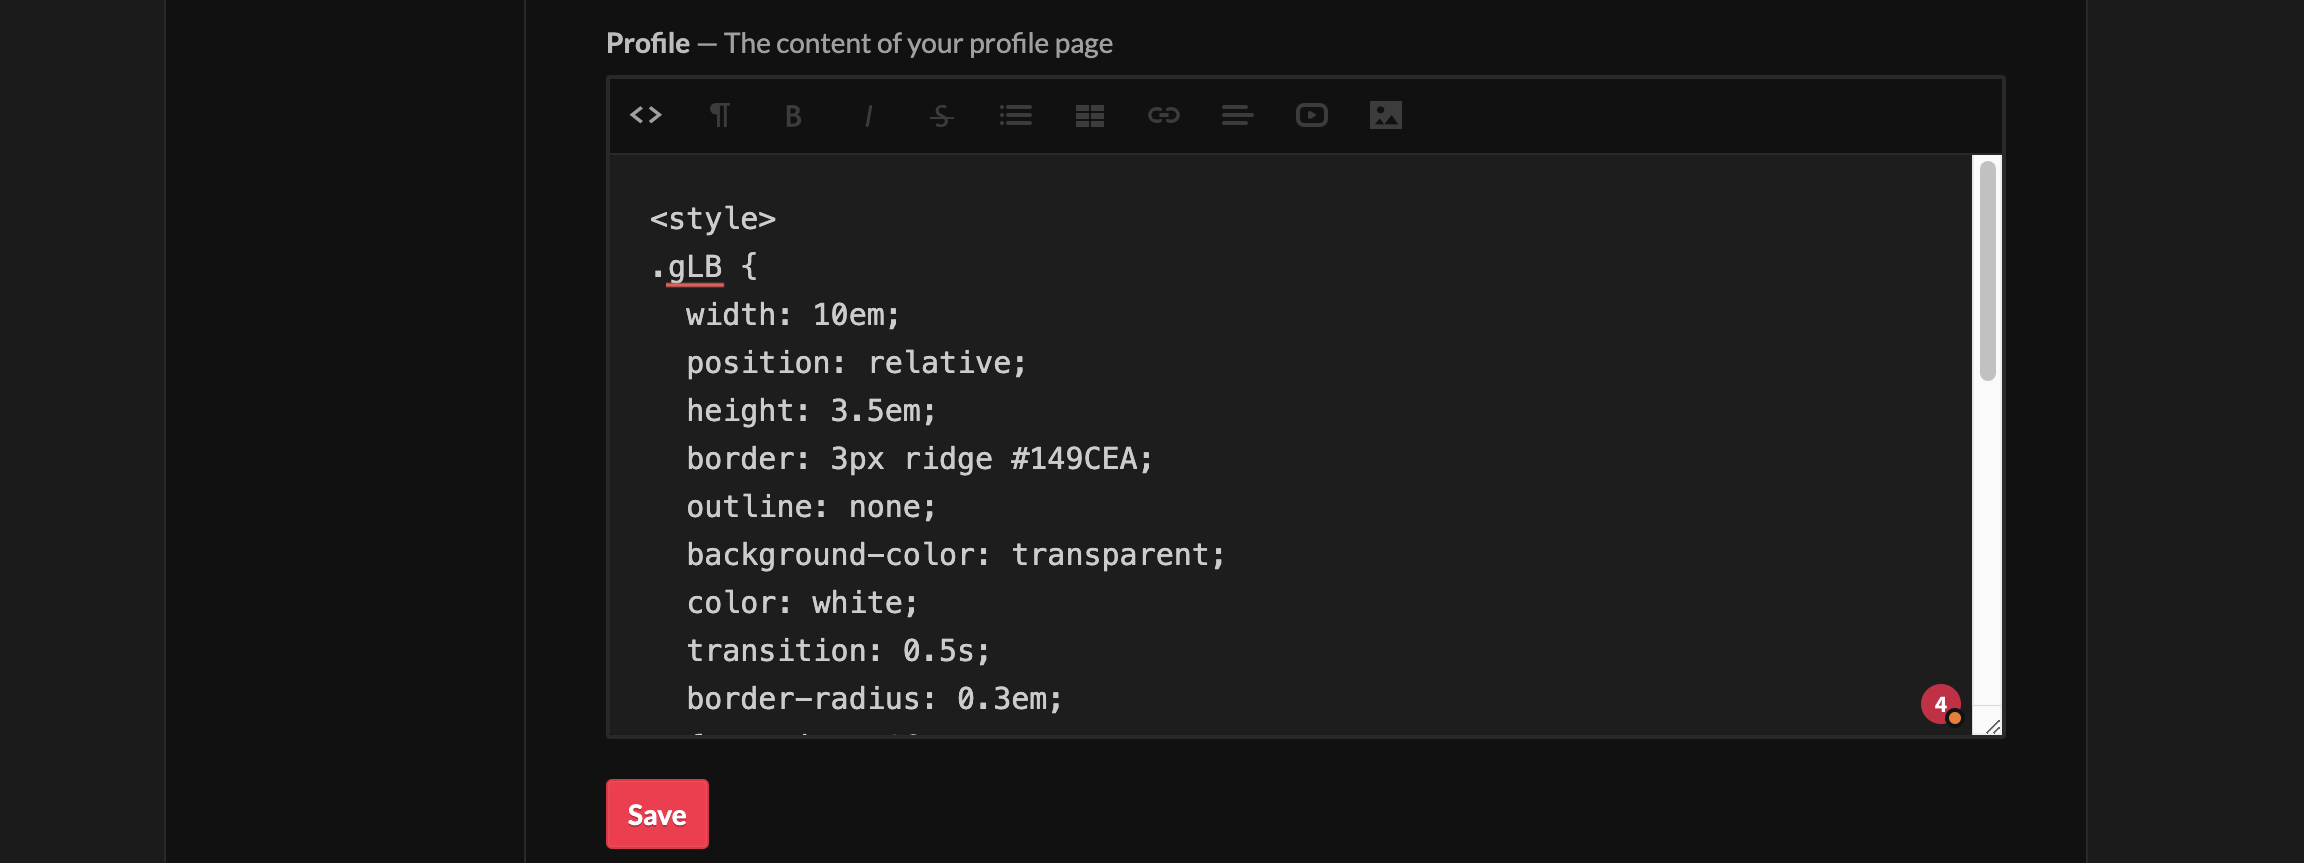Click the 'outline: none;' line
Image resolution: width=2304 pixels, height=863 pixels.
point(811,507)
